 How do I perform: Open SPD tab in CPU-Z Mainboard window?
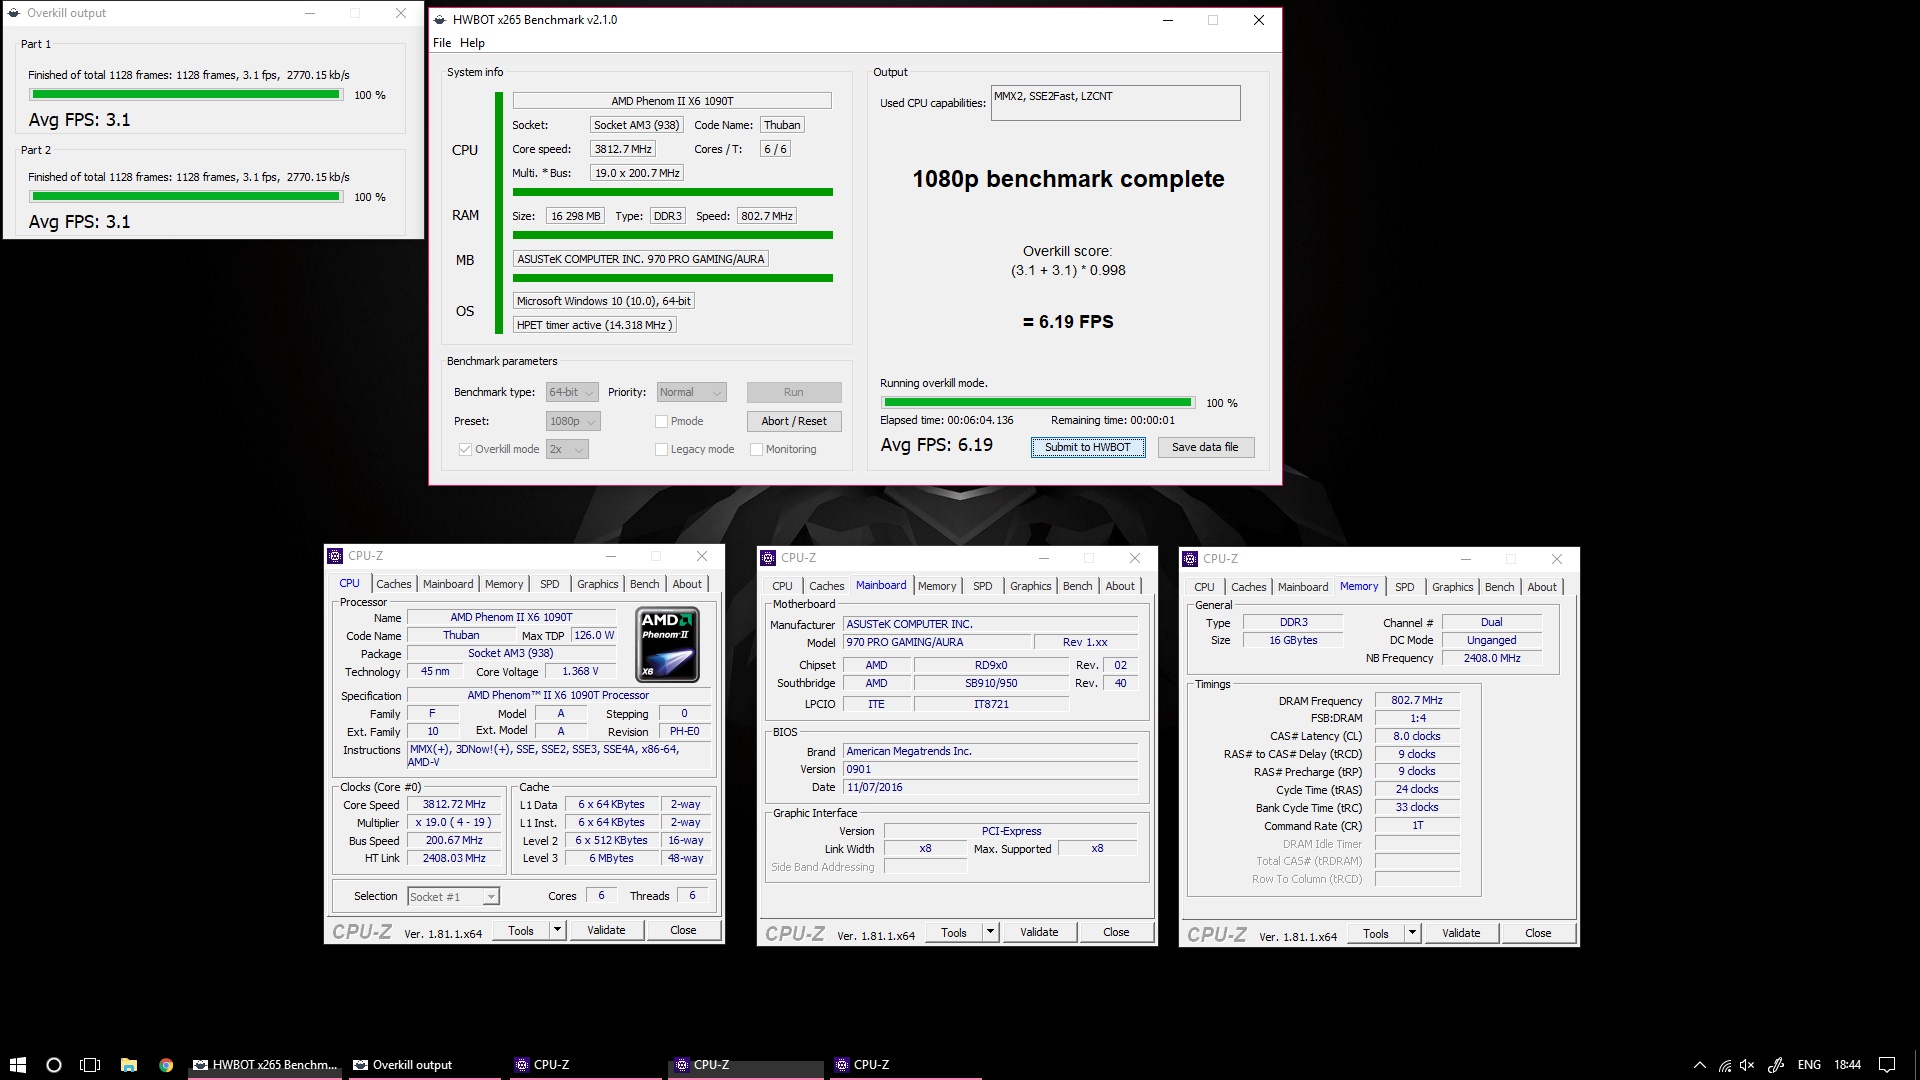coord(983,586)
